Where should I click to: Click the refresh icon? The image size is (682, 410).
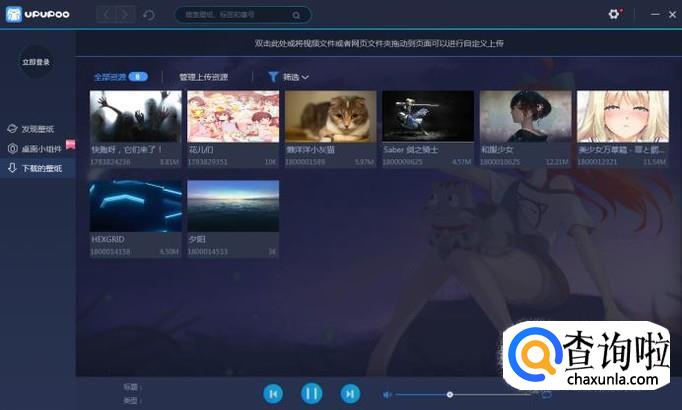coord(149,15)
